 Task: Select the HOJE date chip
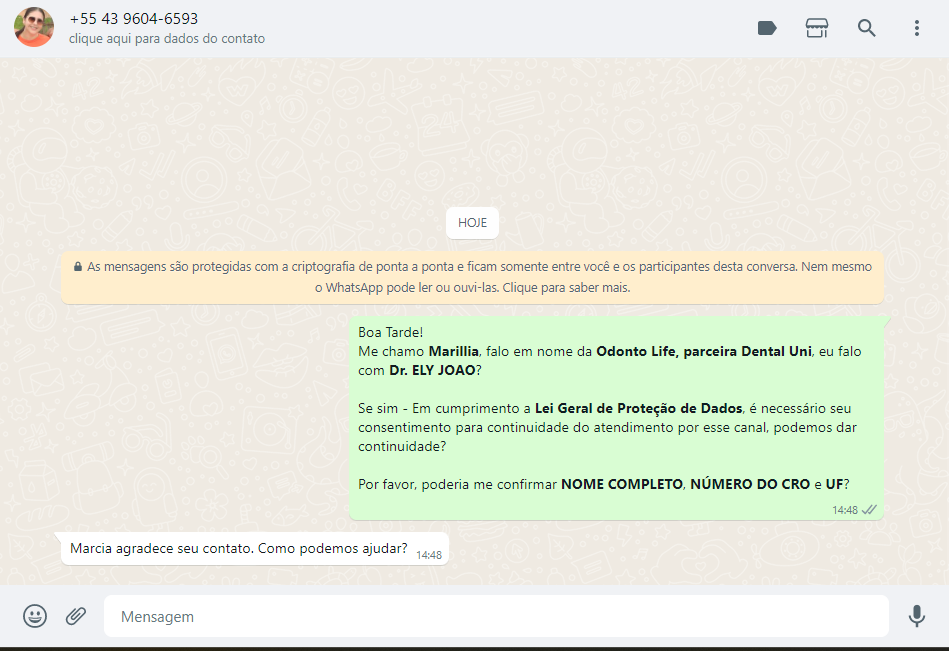(x=472, y=223)
